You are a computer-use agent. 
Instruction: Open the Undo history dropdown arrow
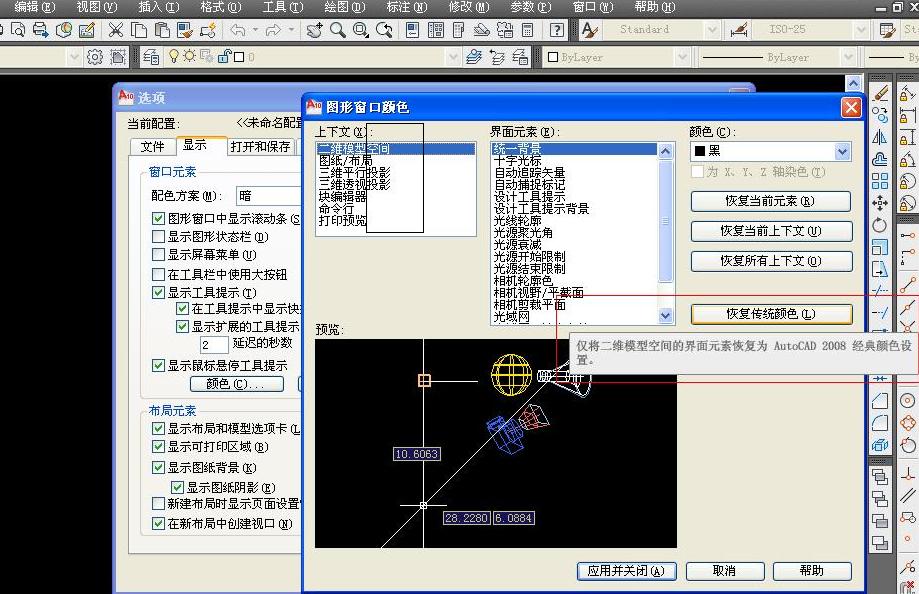point(256,29)
